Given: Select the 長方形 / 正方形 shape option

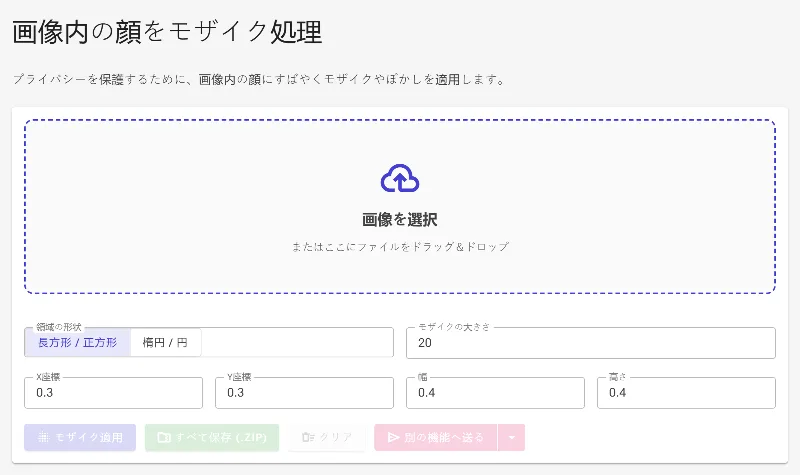Looking at the screenshot, I should [78, 342].
